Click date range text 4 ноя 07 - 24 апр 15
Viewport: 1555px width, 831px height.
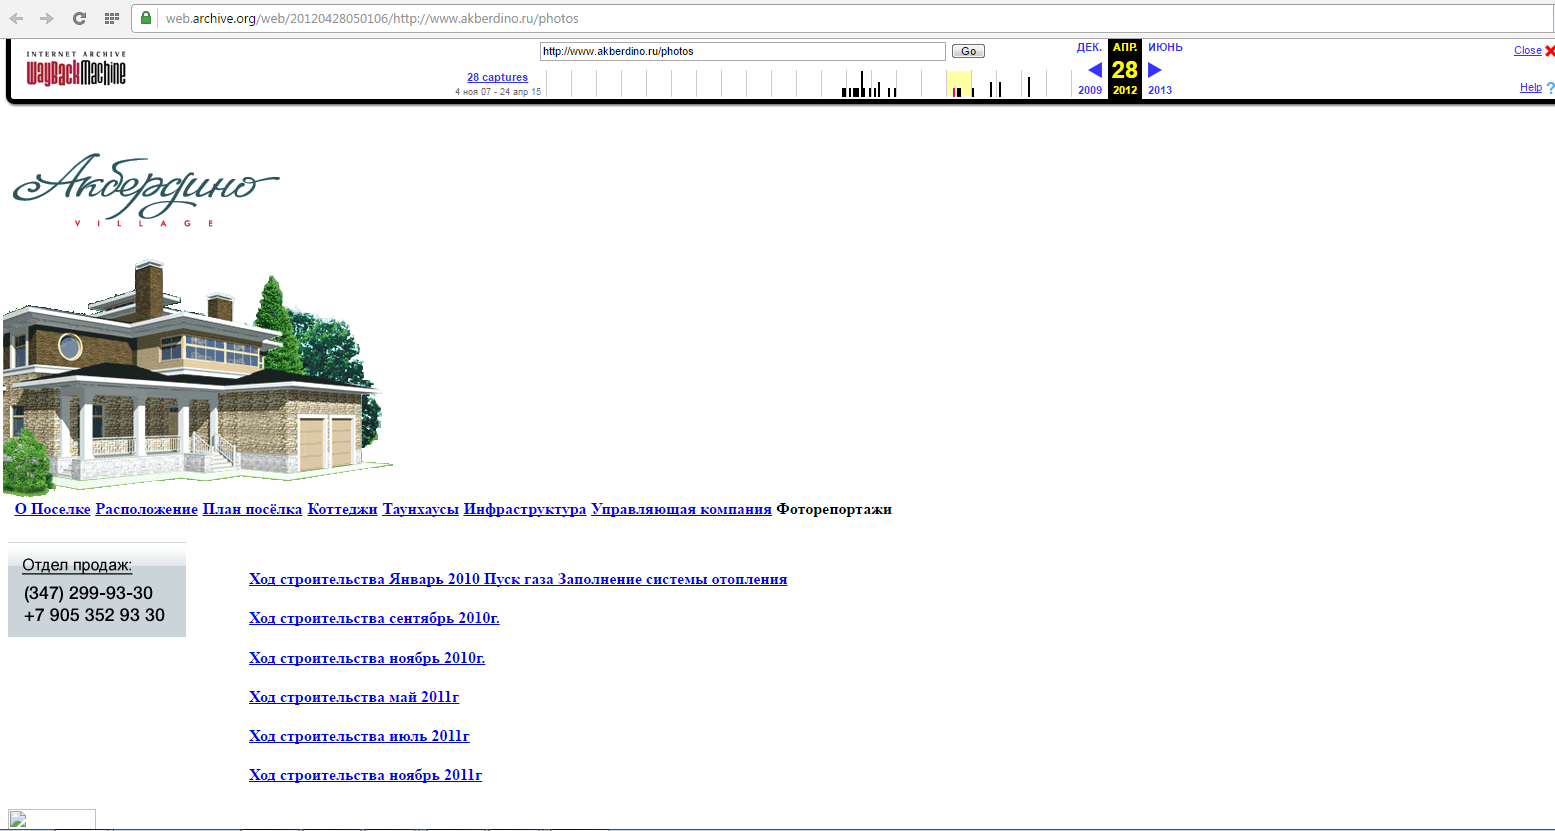498,92
